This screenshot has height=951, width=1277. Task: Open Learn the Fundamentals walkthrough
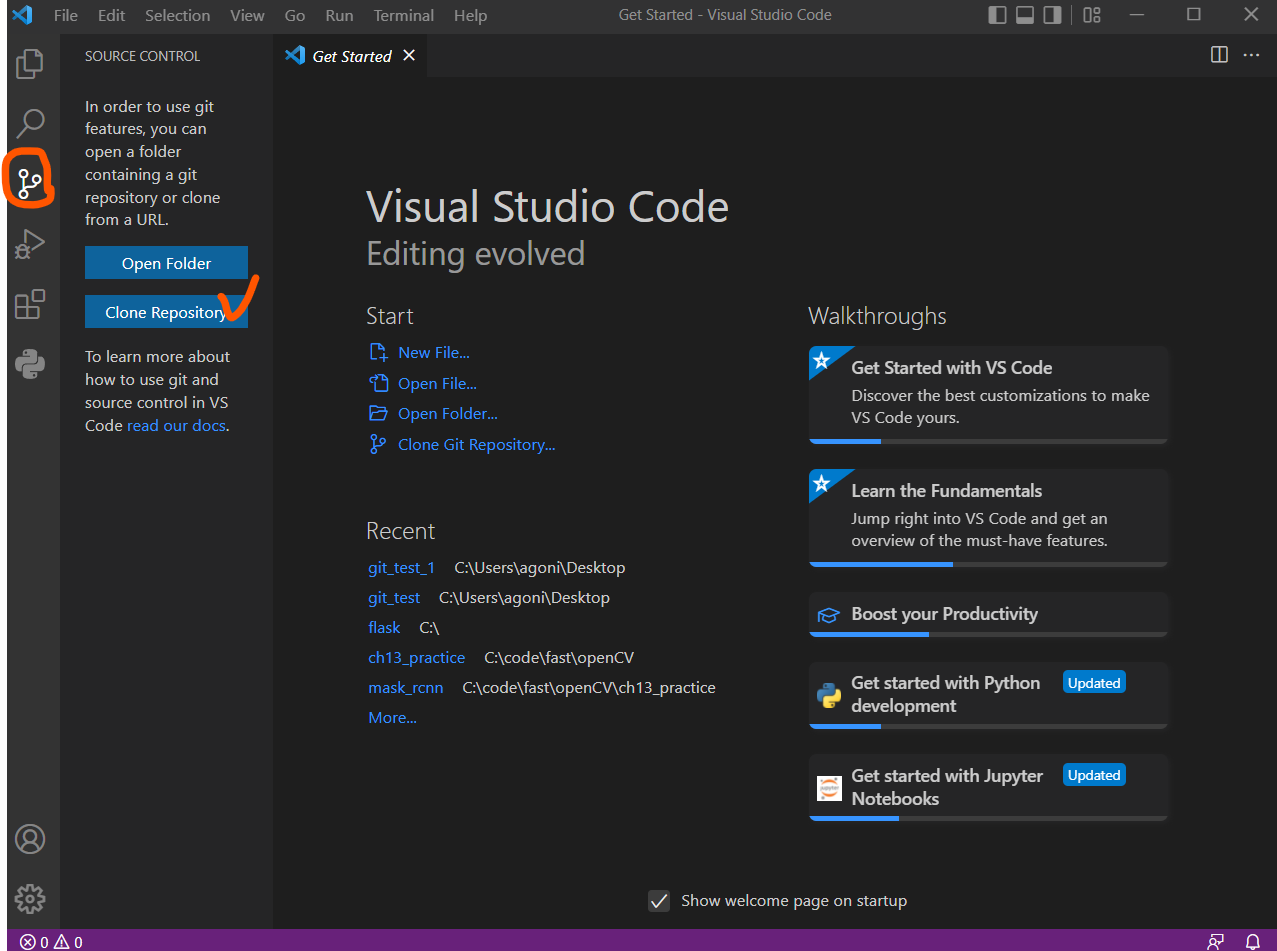point(988,517)
